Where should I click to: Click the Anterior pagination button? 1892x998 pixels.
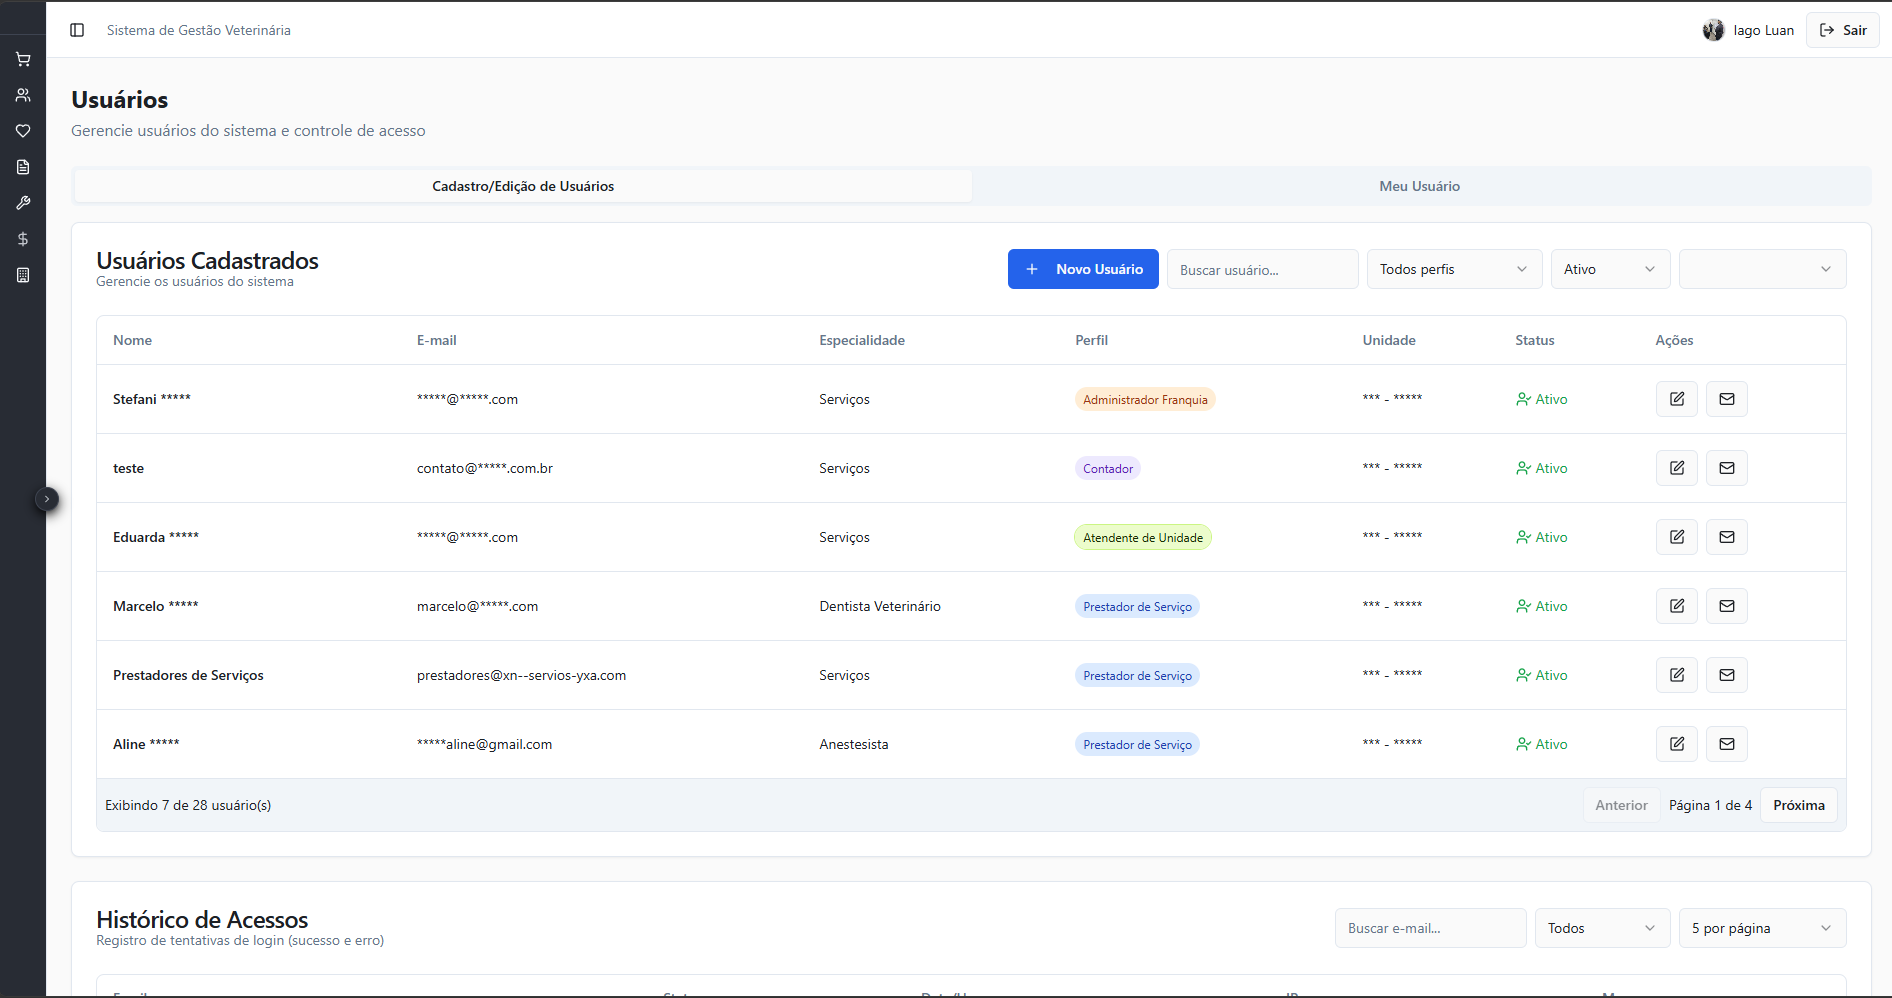pos(1621,805)
